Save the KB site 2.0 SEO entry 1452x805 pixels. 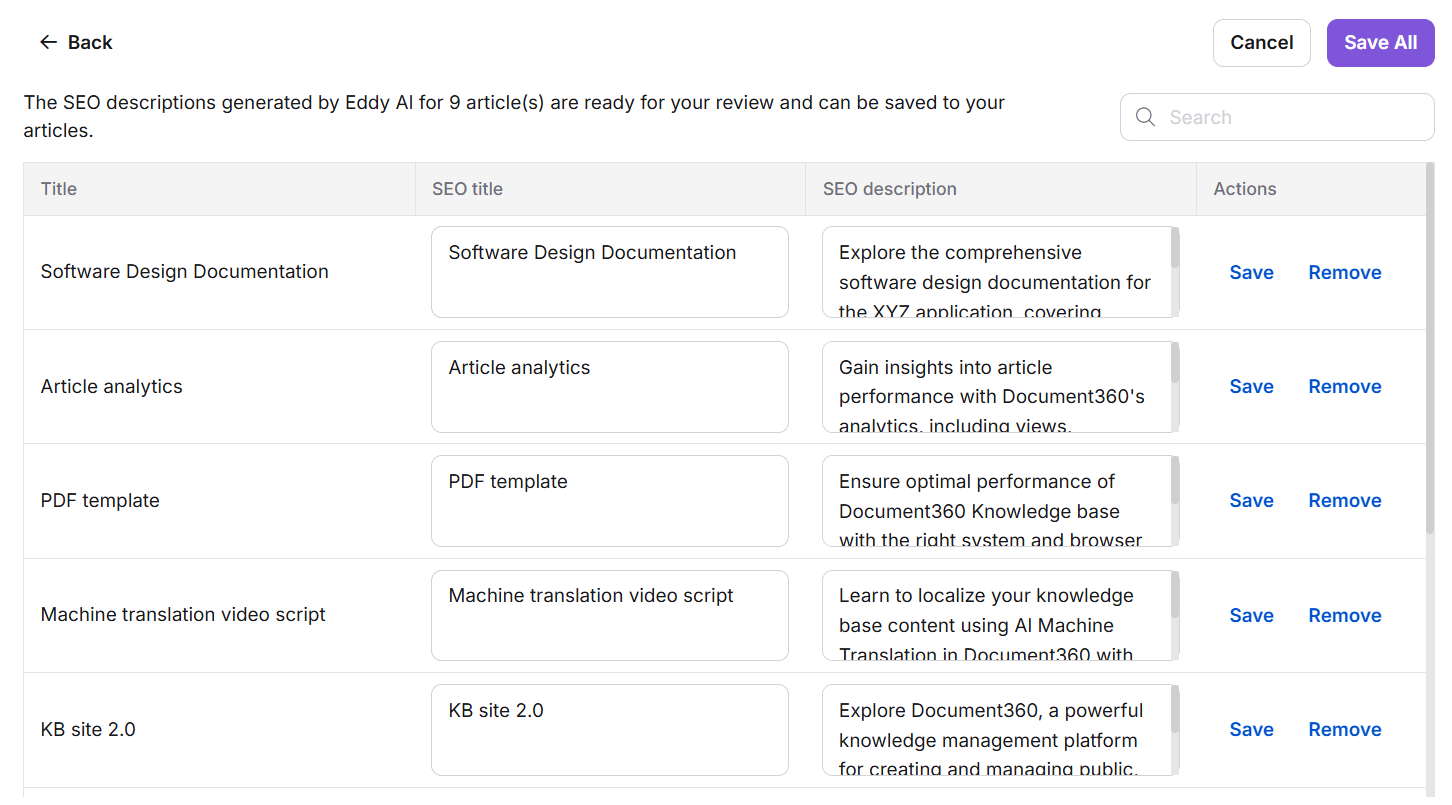pos(1251,729)
